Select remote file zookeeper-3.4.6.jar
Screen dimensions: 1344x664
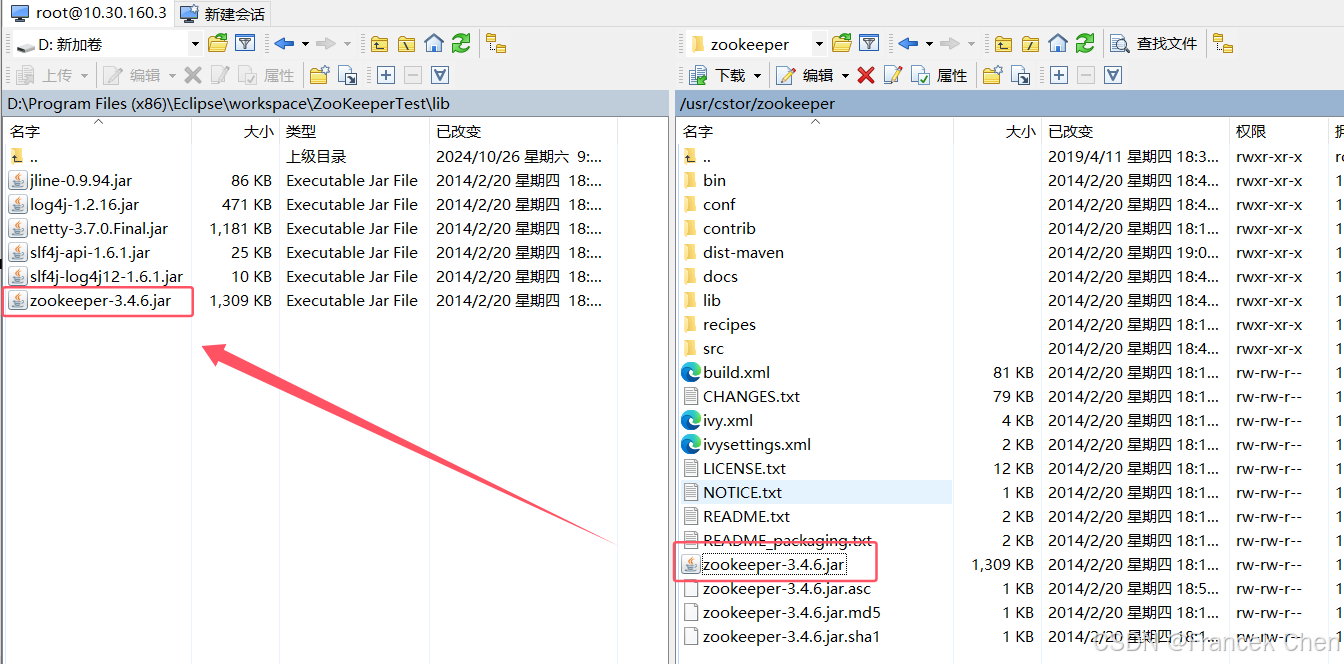pyautogui.click(x=773, y=565)
